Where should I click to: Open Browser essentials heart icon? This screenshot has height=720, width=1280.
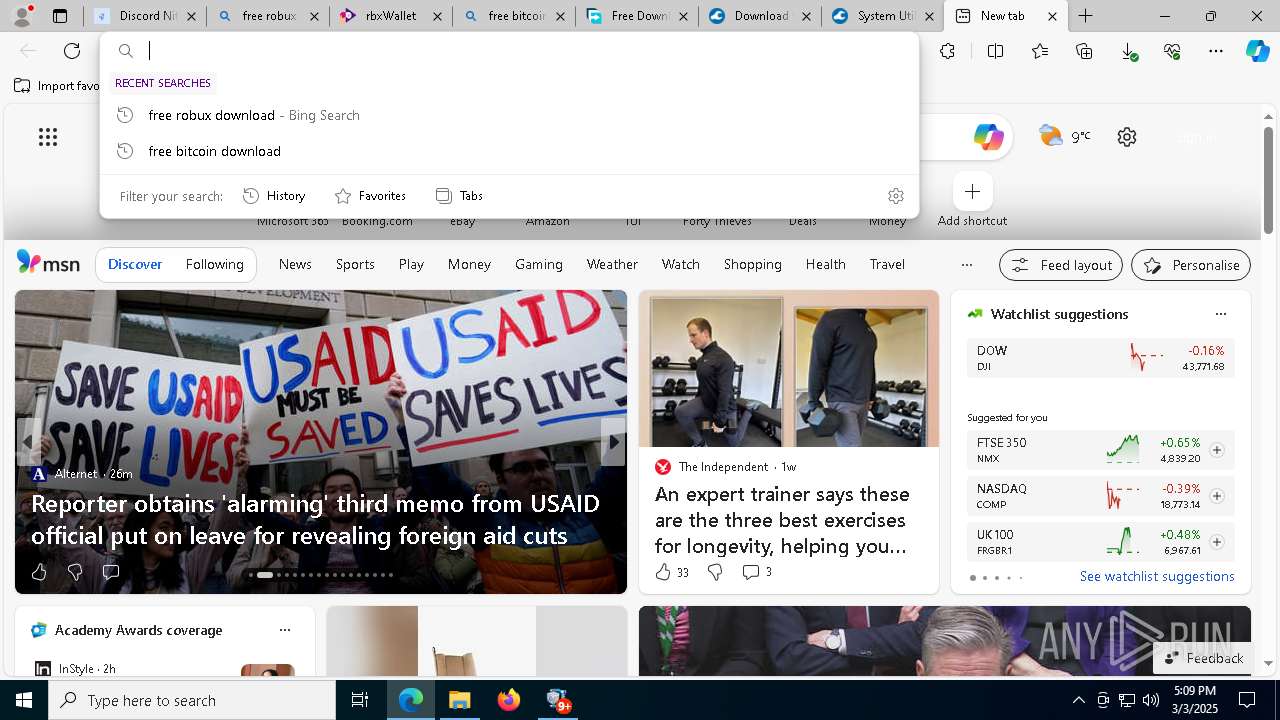tap(1172, 51)
